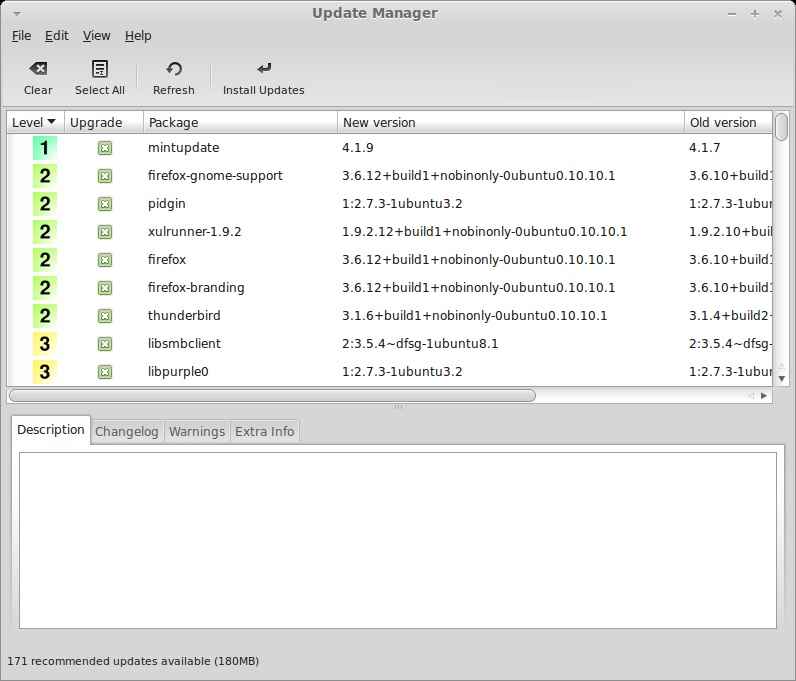The height and width of the screenshot is (681, 796).
Task: Select the firefox-branding package name
Action: pyautogui.click(x=196, y=287)
